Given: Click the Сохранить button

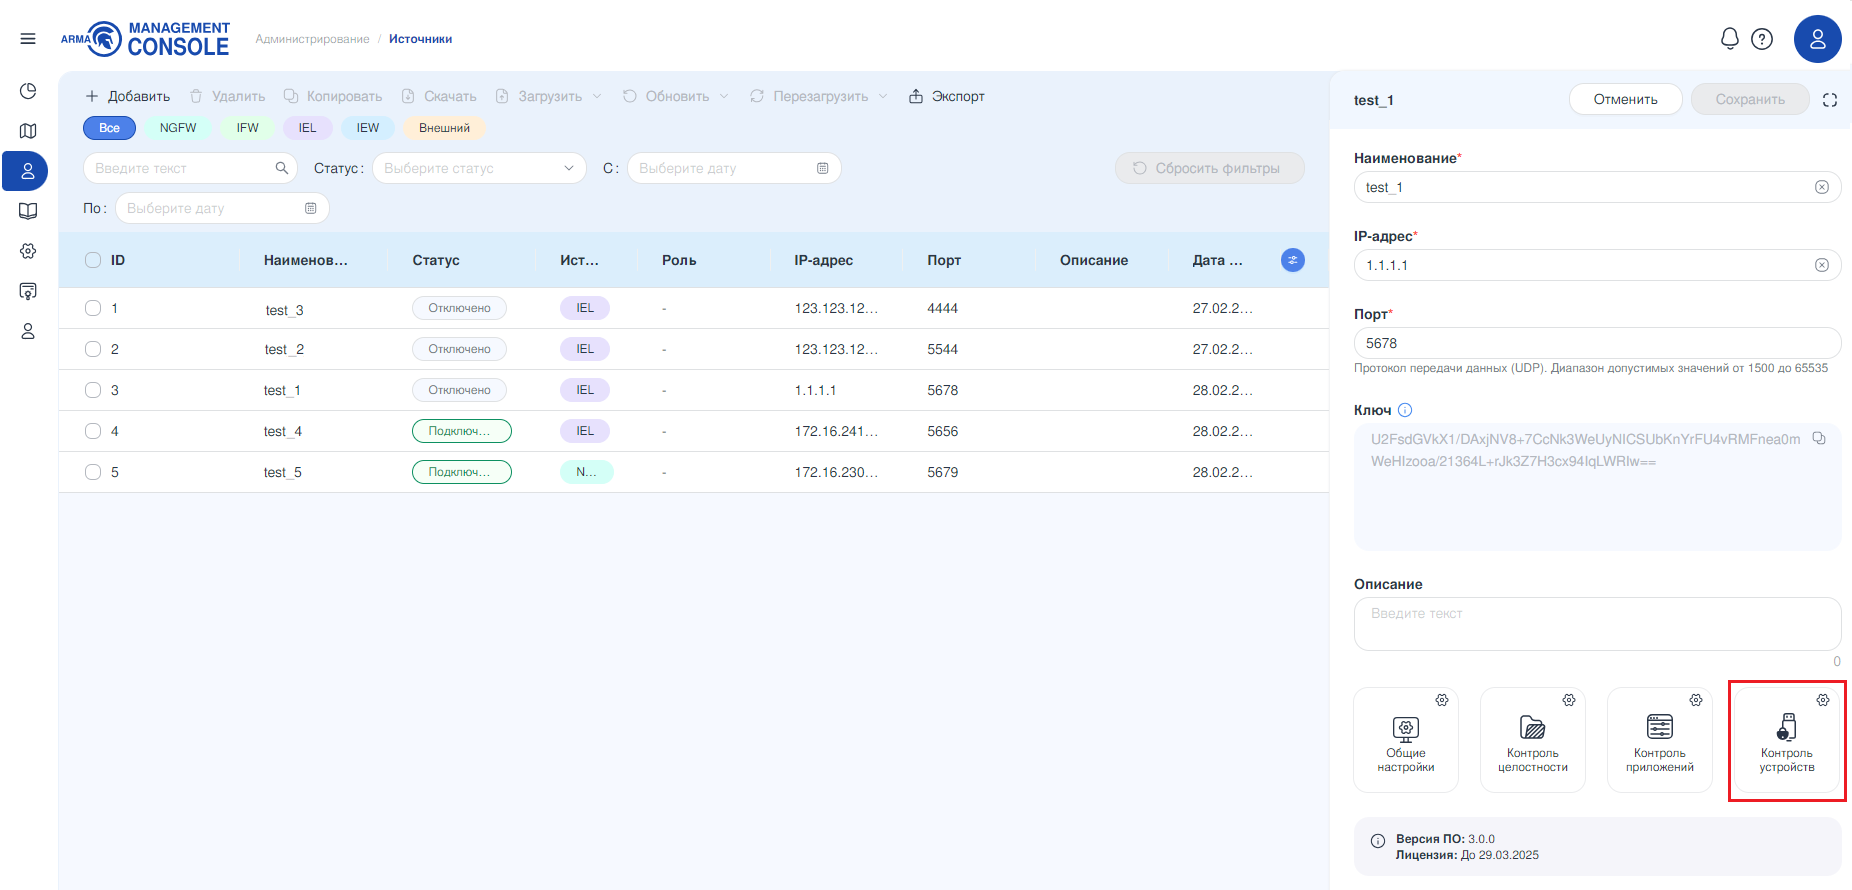Looking at the screenshot, I should (x=1750, y=99).
